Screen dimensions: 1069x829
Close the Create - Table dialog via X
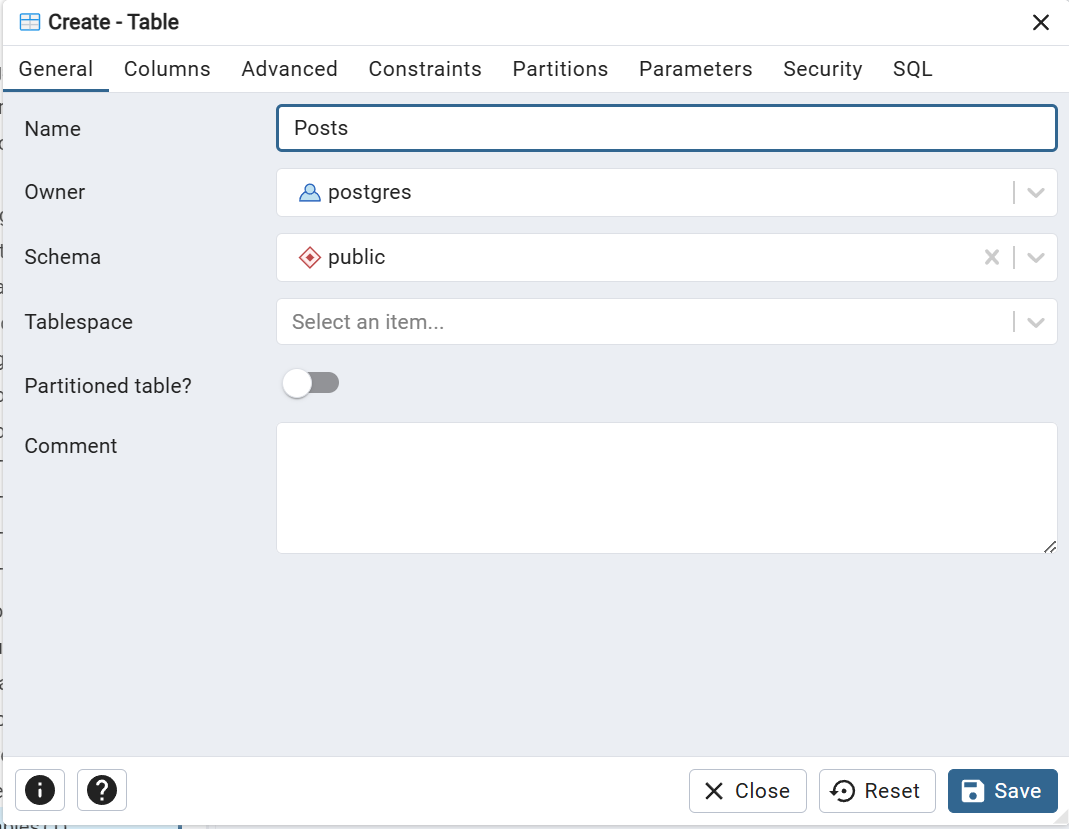(1040, 22)
